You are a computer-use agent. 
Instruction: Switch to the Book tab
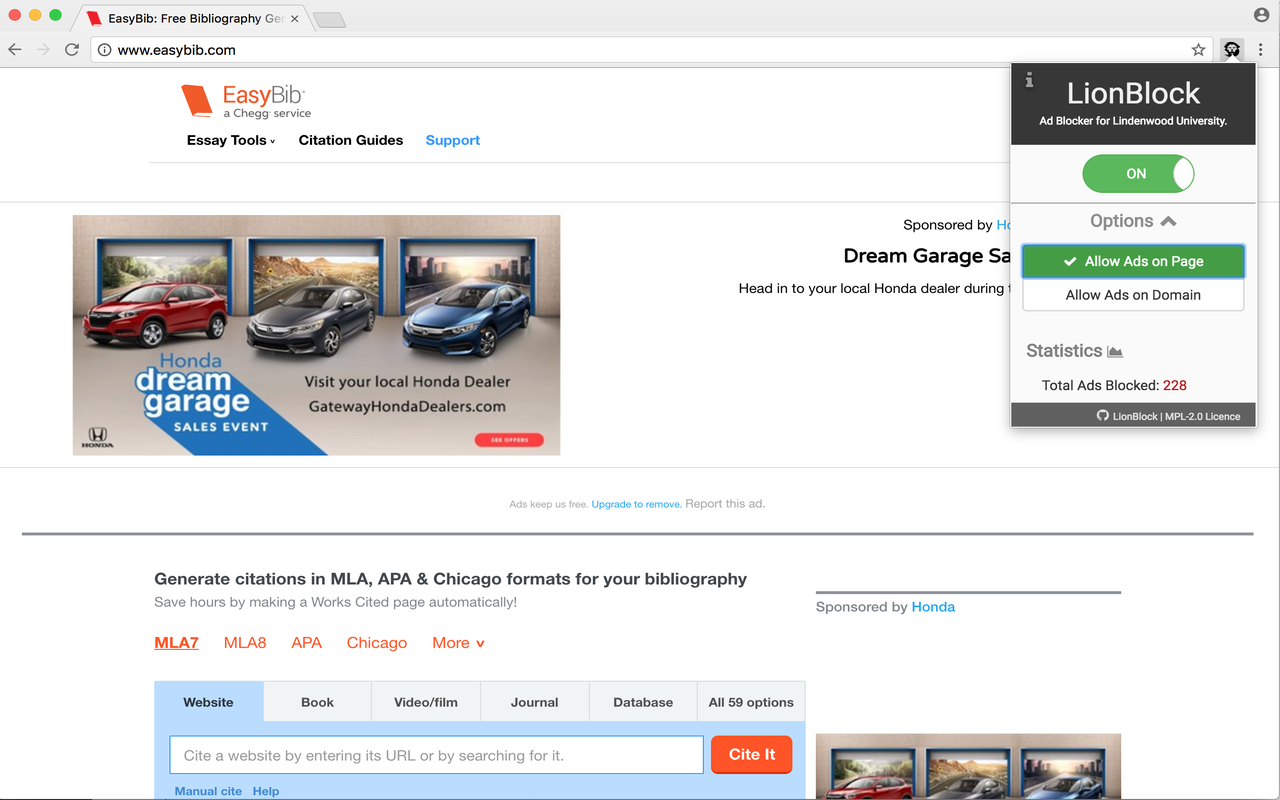317,702
